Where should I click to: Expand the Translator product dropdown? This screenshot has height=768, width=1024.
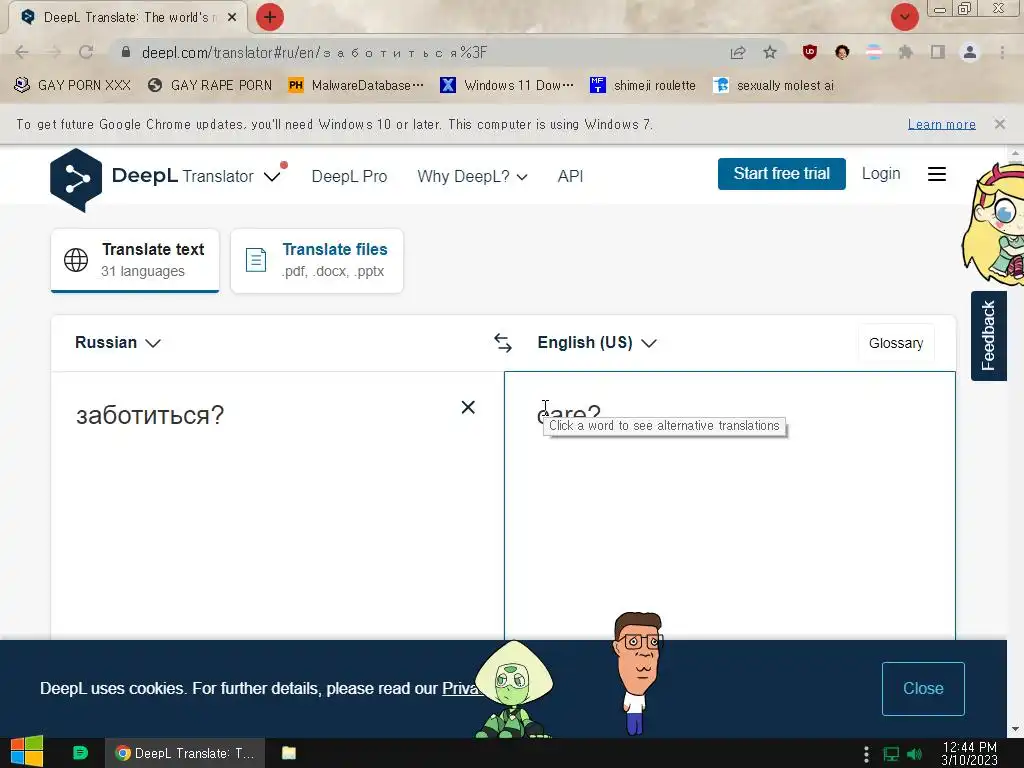pyautogui.click(x=272, y=176)
